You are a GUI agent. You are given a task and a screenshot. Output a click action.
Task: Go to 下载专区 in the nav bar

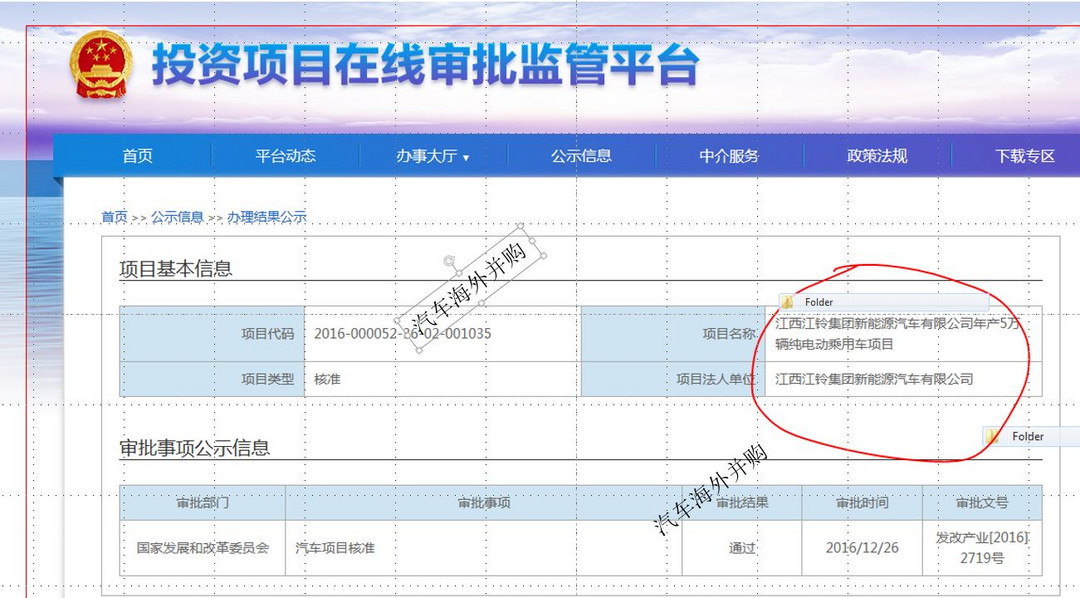coord(1025,156)
